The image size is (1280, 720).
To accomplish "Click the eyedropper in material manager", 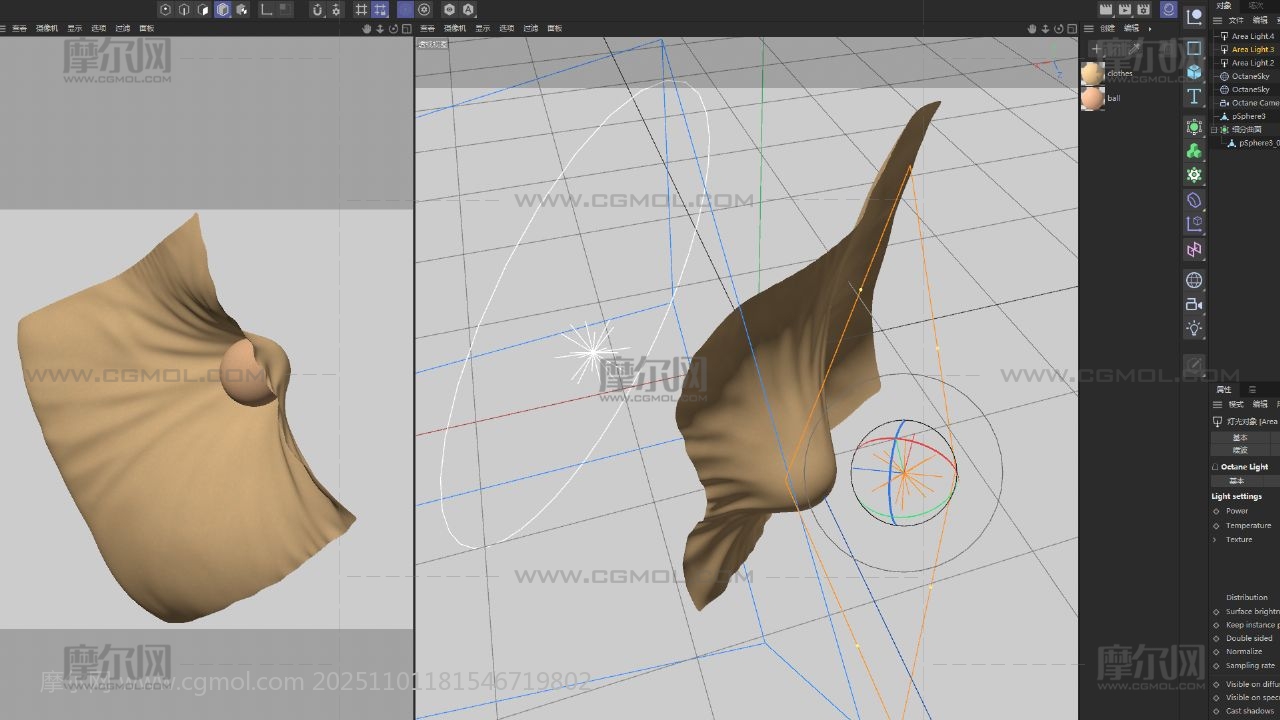I will tap(1134, 48).
